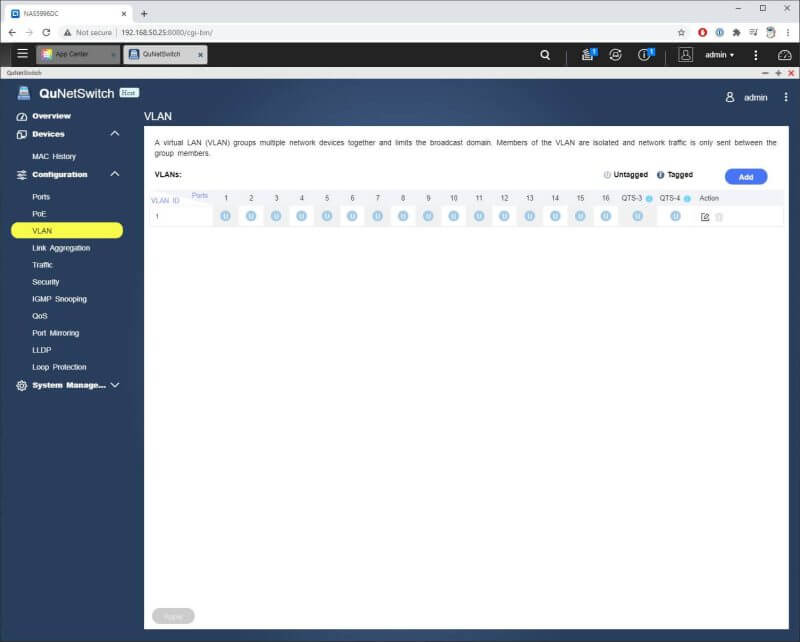Open QoS settings

pos(39,316)
